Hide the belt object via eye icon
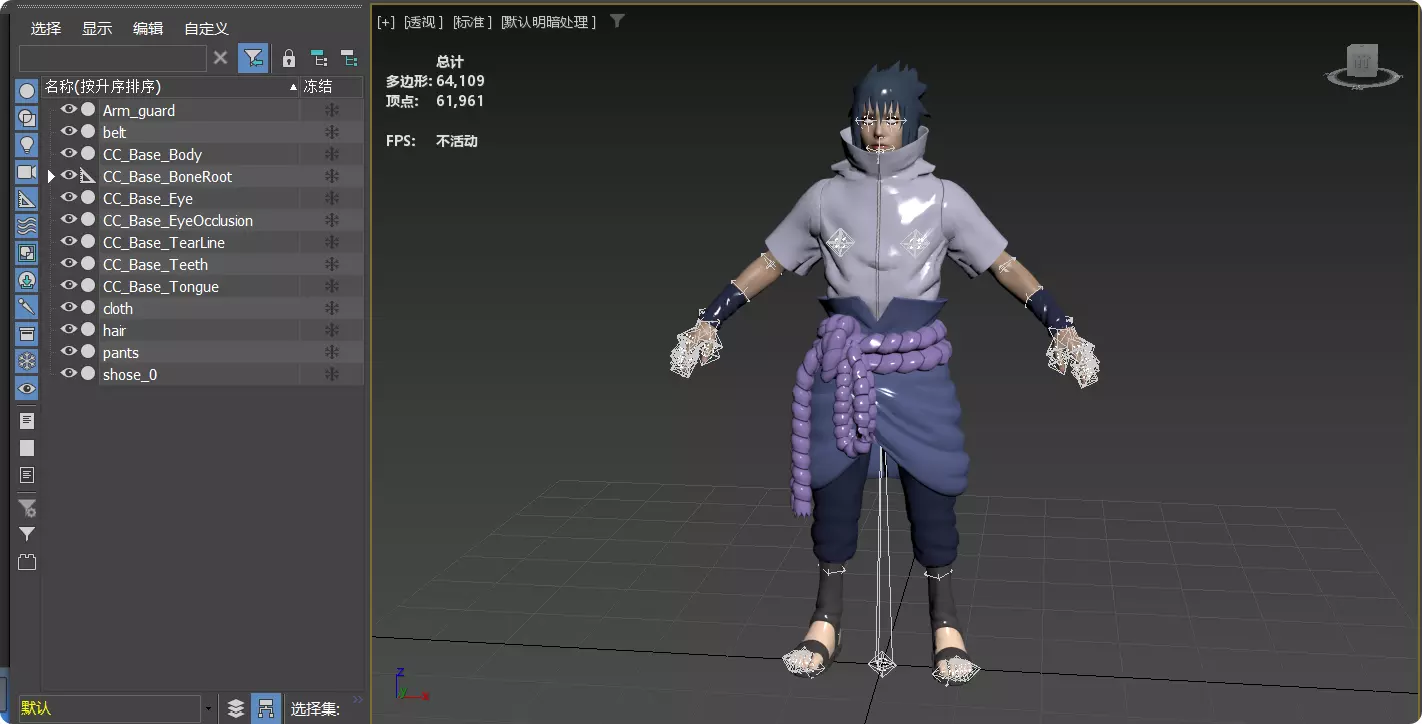Screen dimensions: 1422x724 click(68, 132)
